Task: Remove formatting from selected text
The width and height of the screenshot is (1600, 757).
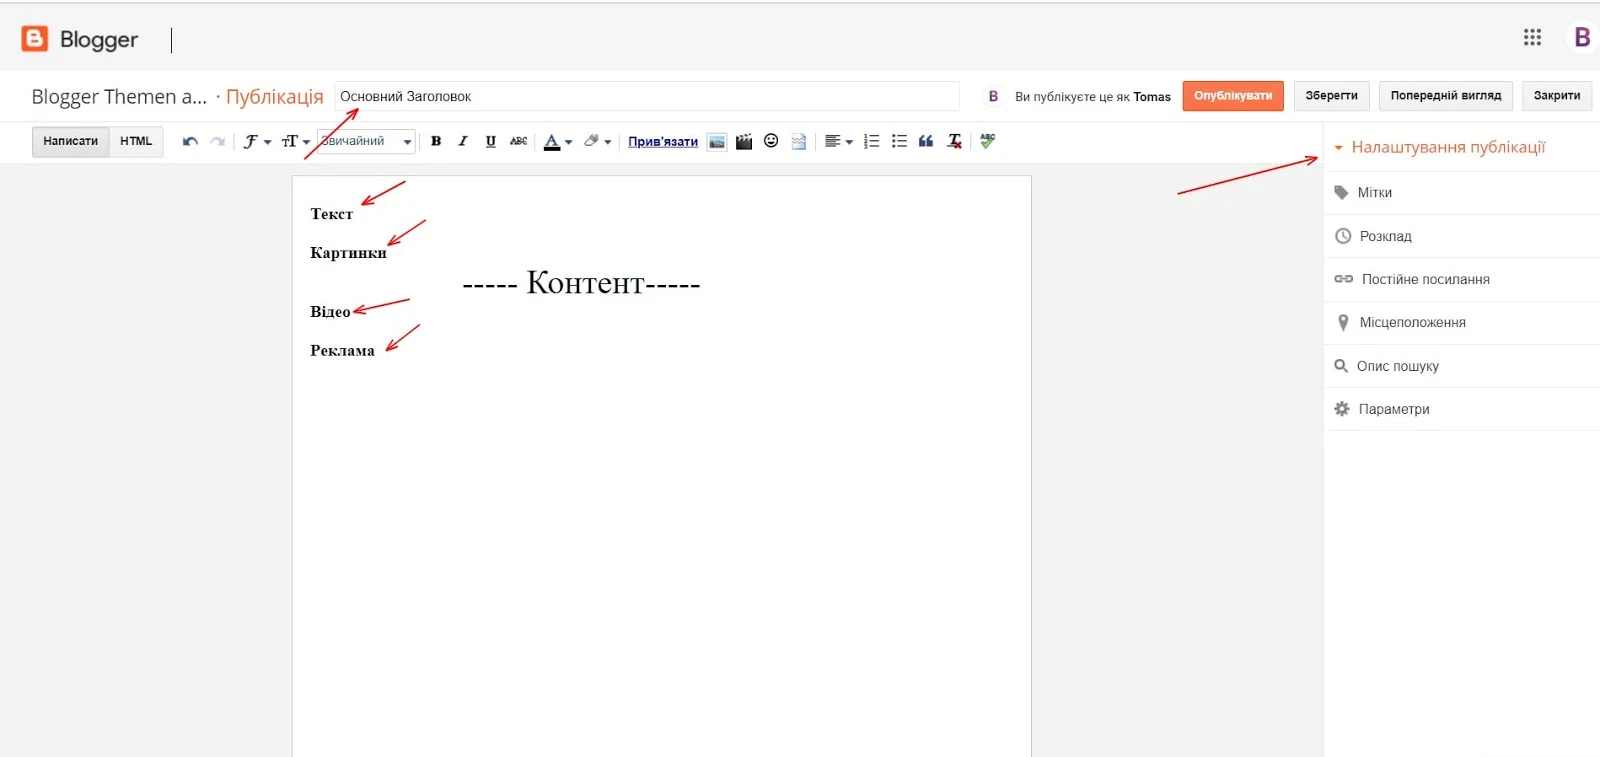Action: click(x=955, y=141)
